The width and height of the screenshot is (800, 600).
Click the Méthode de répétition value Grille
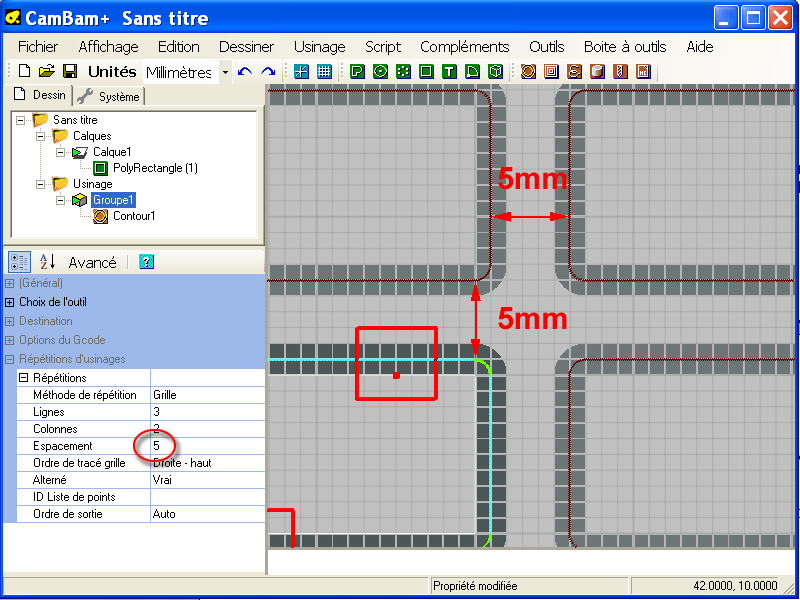208,395
